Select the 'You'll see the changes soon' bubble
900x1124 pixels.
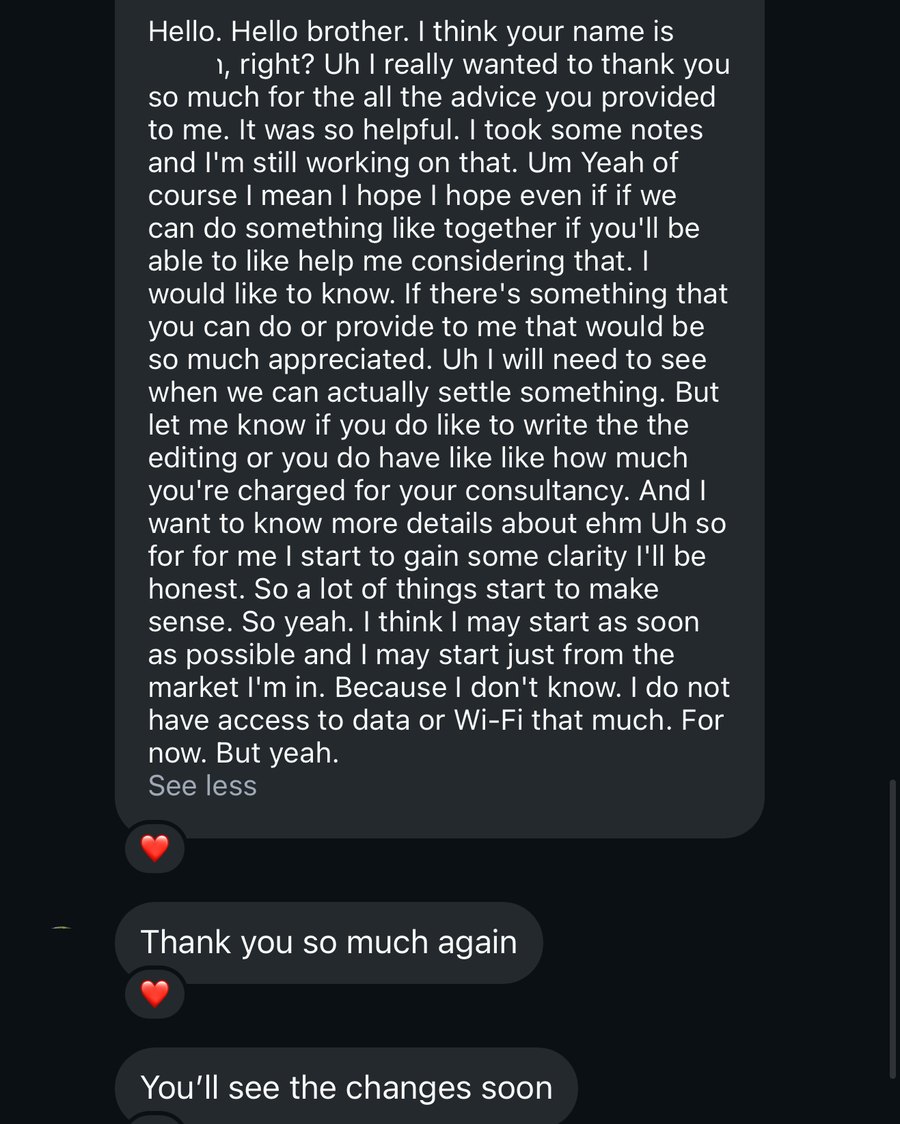347,1086
